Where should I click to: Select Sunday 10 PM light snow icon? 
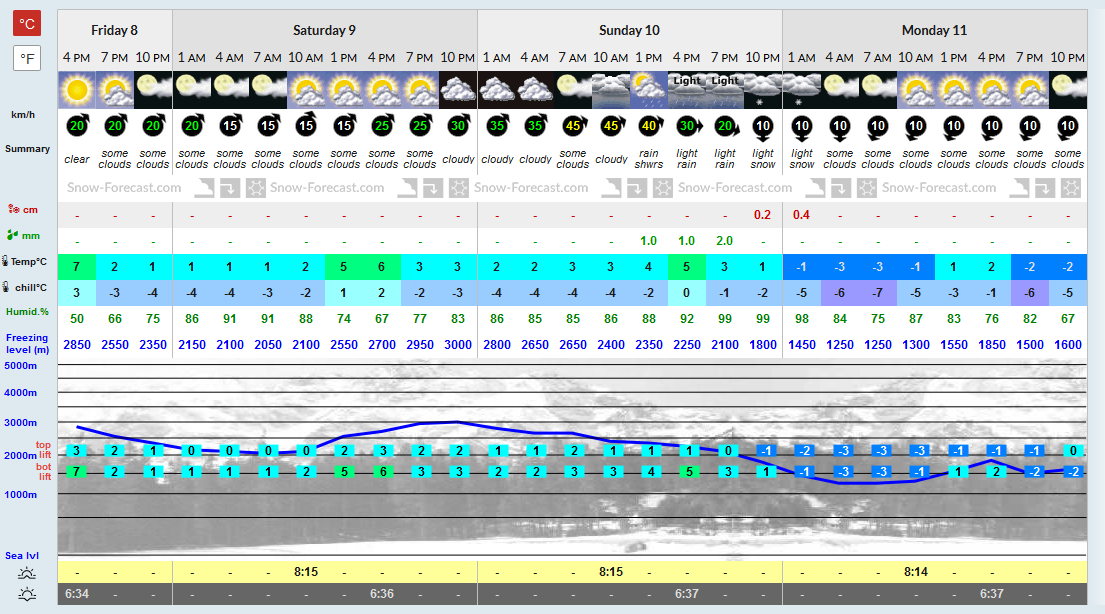(763, 90)
